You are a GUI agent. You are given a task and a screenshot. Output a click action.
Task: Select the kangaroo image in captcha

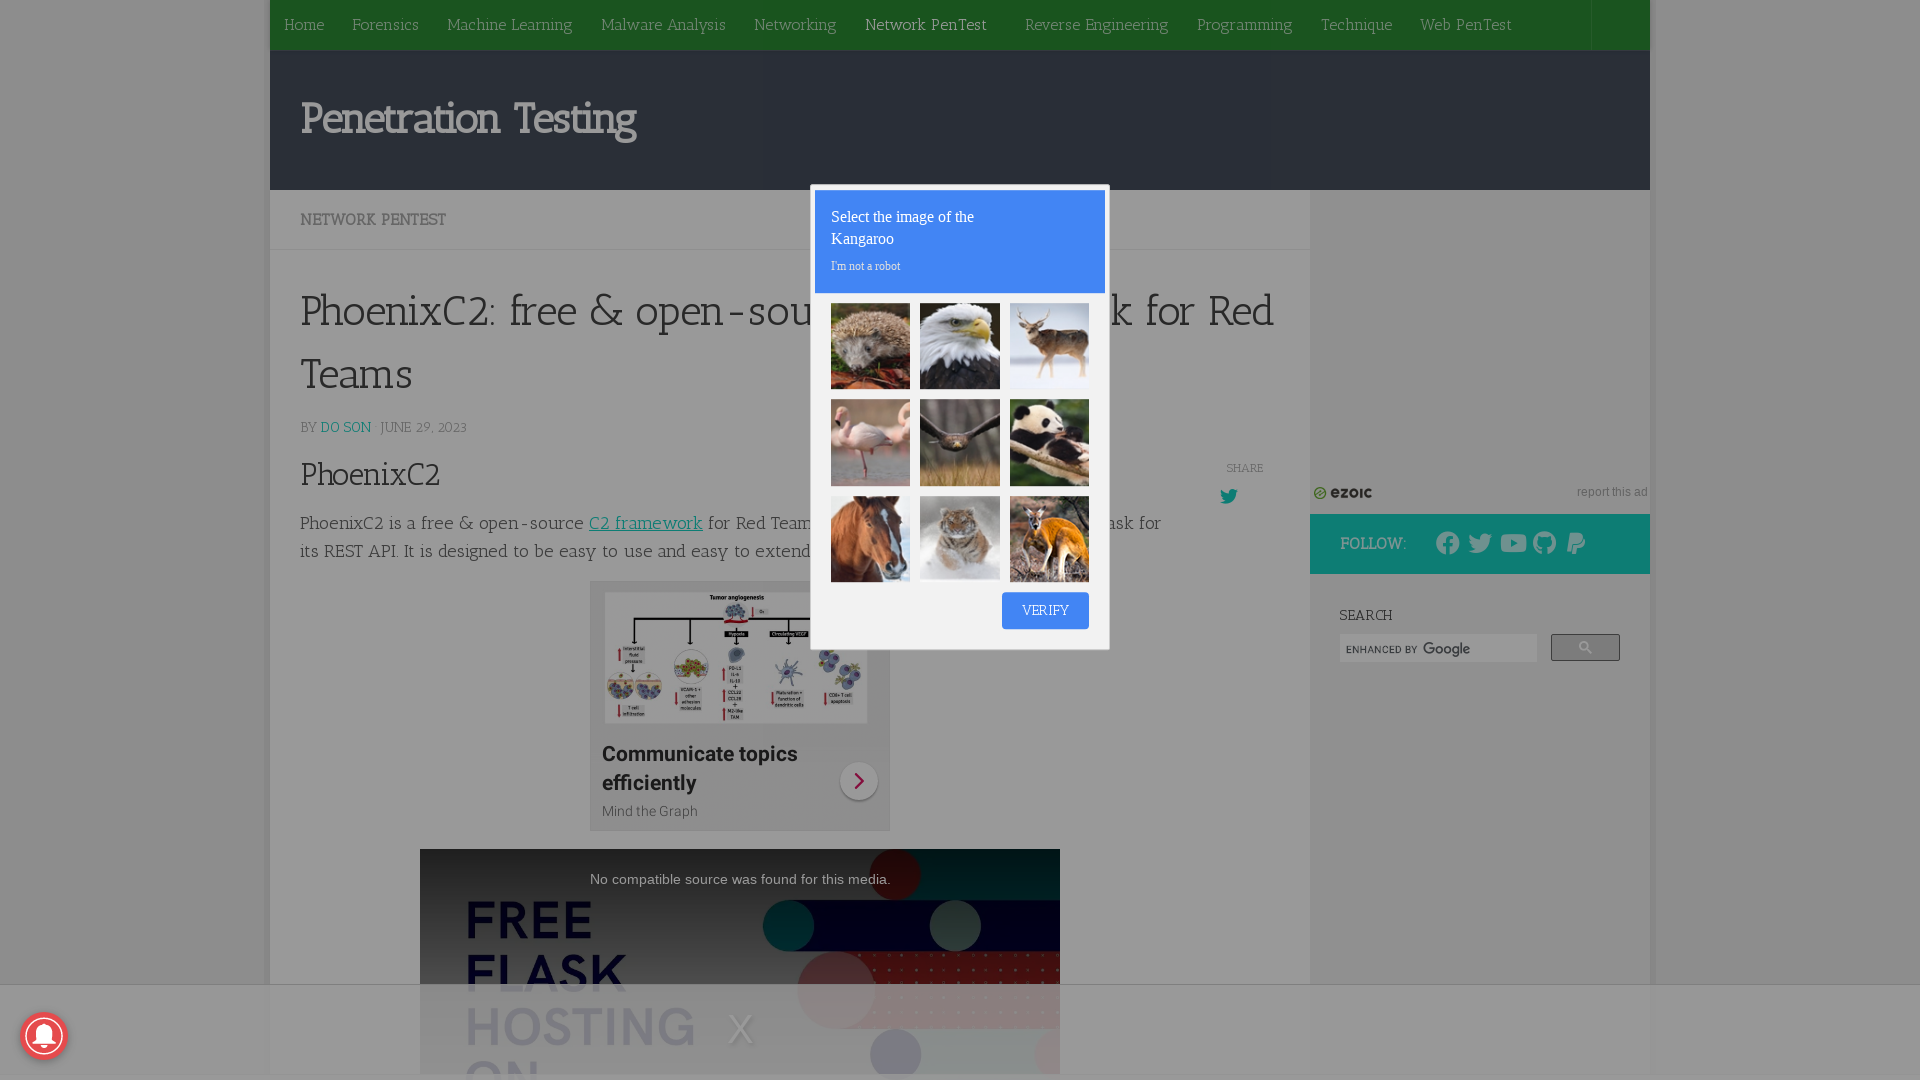(x=1049, y=539)
